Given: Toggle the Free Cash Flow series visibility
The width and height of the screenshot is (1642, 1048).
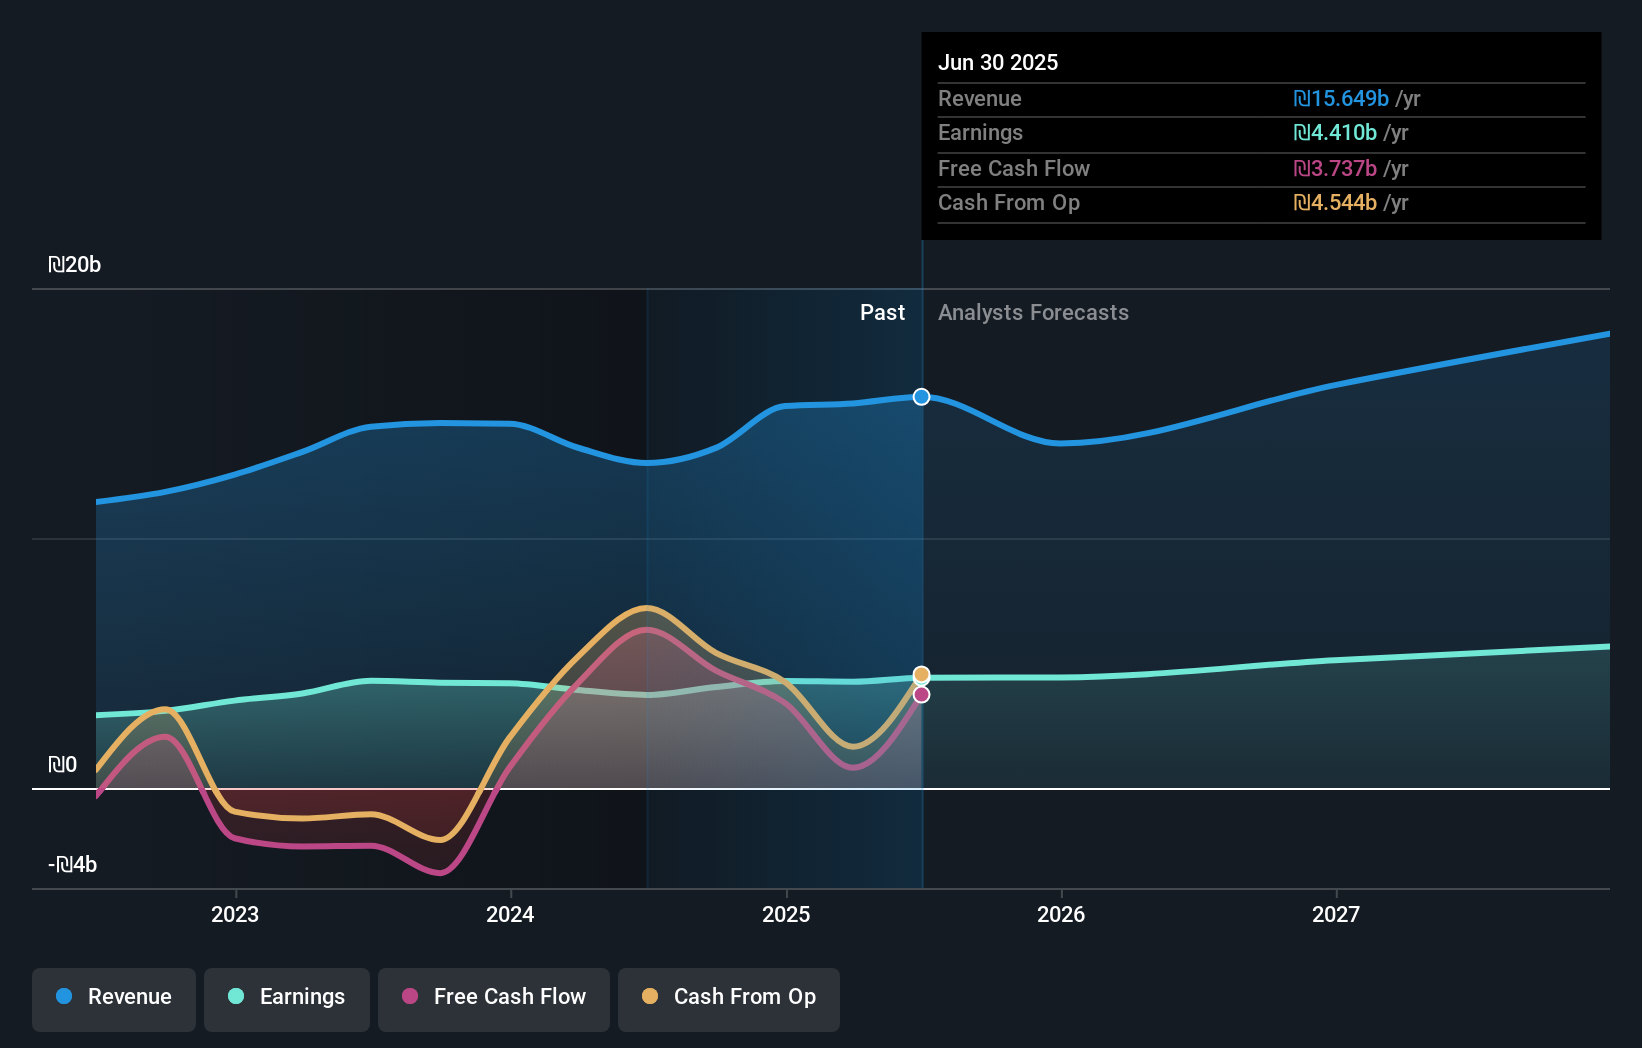Looking at the screenshot, I should (x=493, y=999).
